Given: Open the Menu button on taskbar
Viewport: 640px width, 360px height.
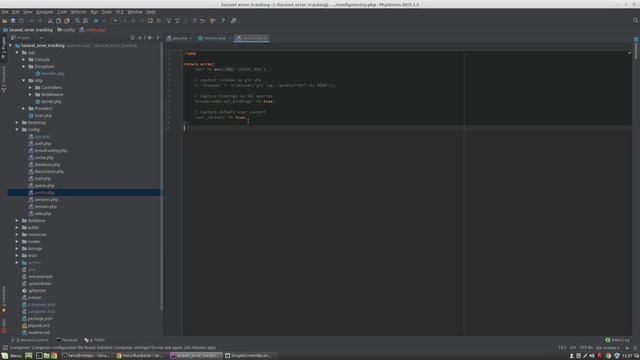Looking at the screenshot, I should 11,356.
